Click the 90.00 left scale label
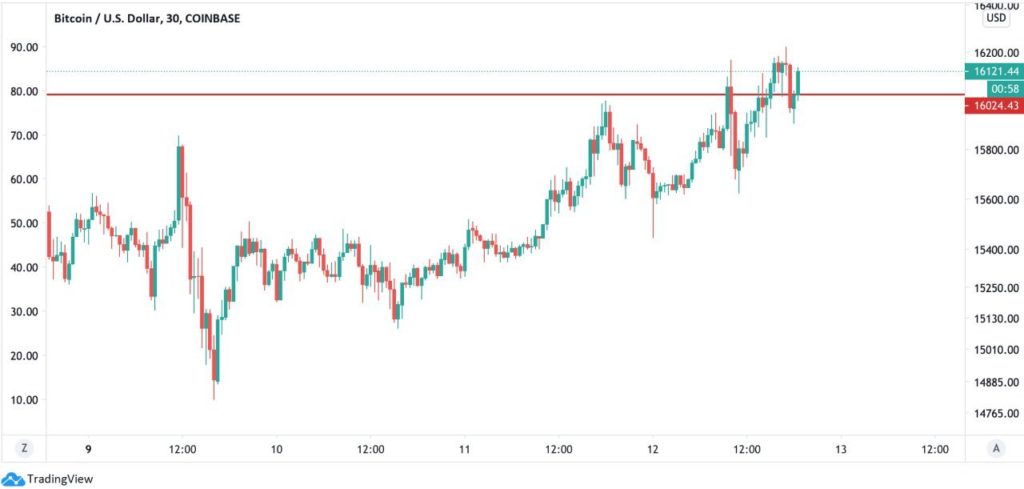Image resolution: width=1024 pixels, height=489 pixels. coord(24,48)
